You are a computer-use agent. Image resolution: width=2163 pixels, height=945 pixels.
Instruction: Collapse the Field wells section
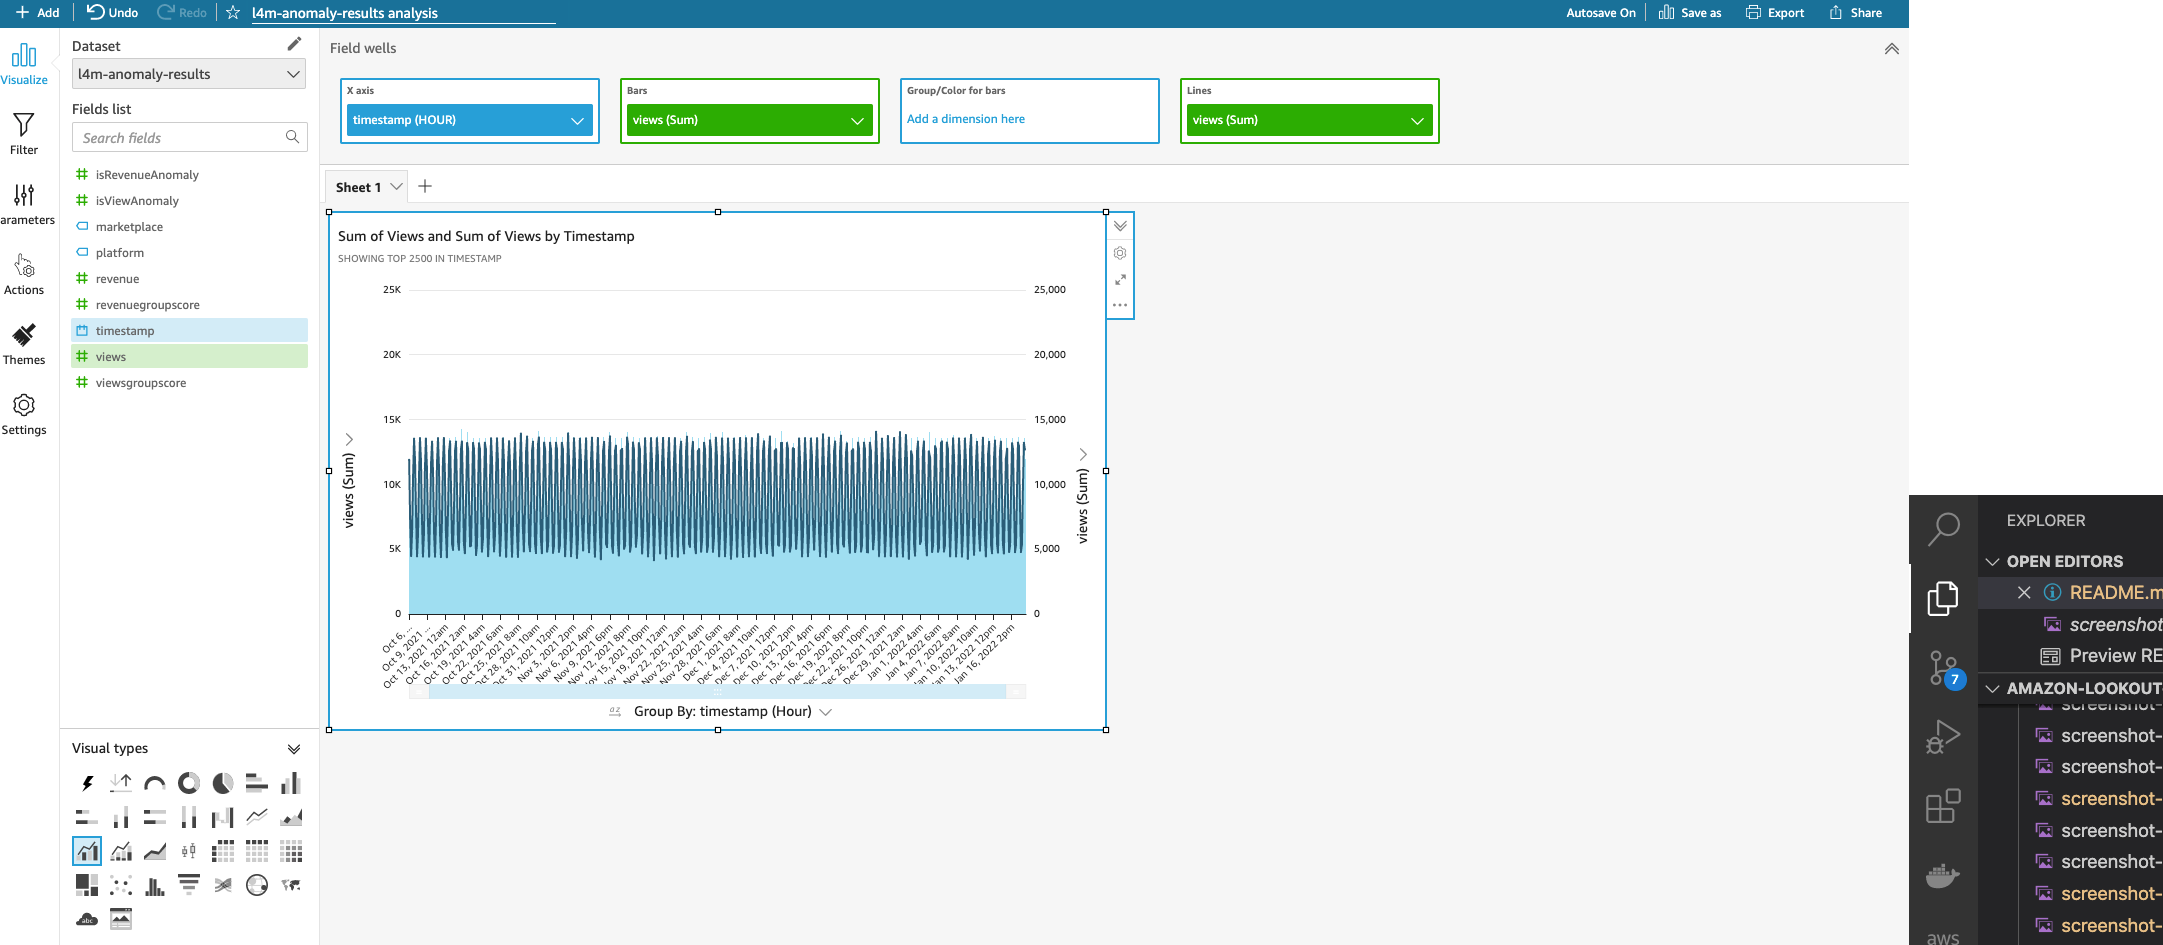[x=1891, y=48]
